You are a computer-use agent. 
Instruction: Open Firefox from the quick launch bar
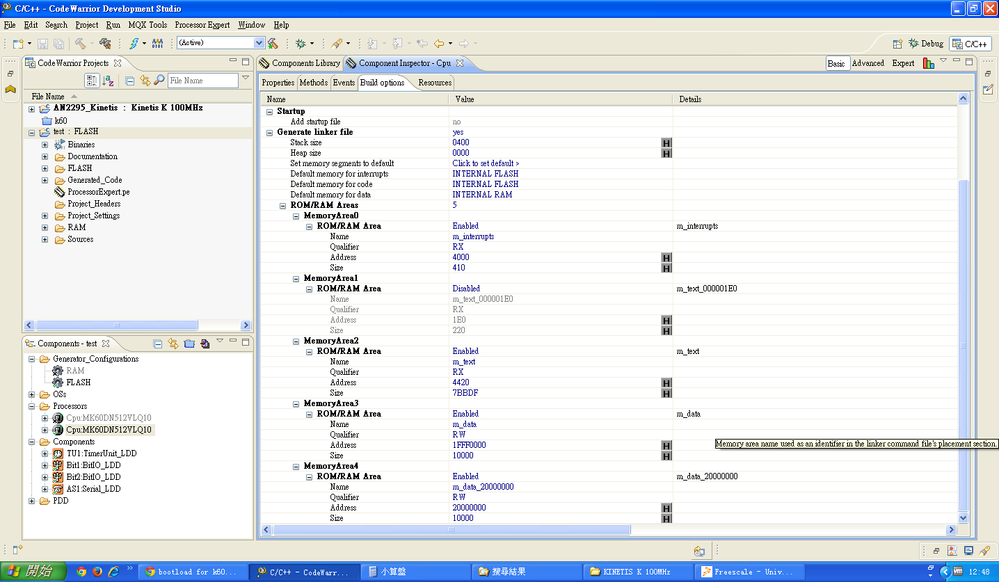click(97, 572)
